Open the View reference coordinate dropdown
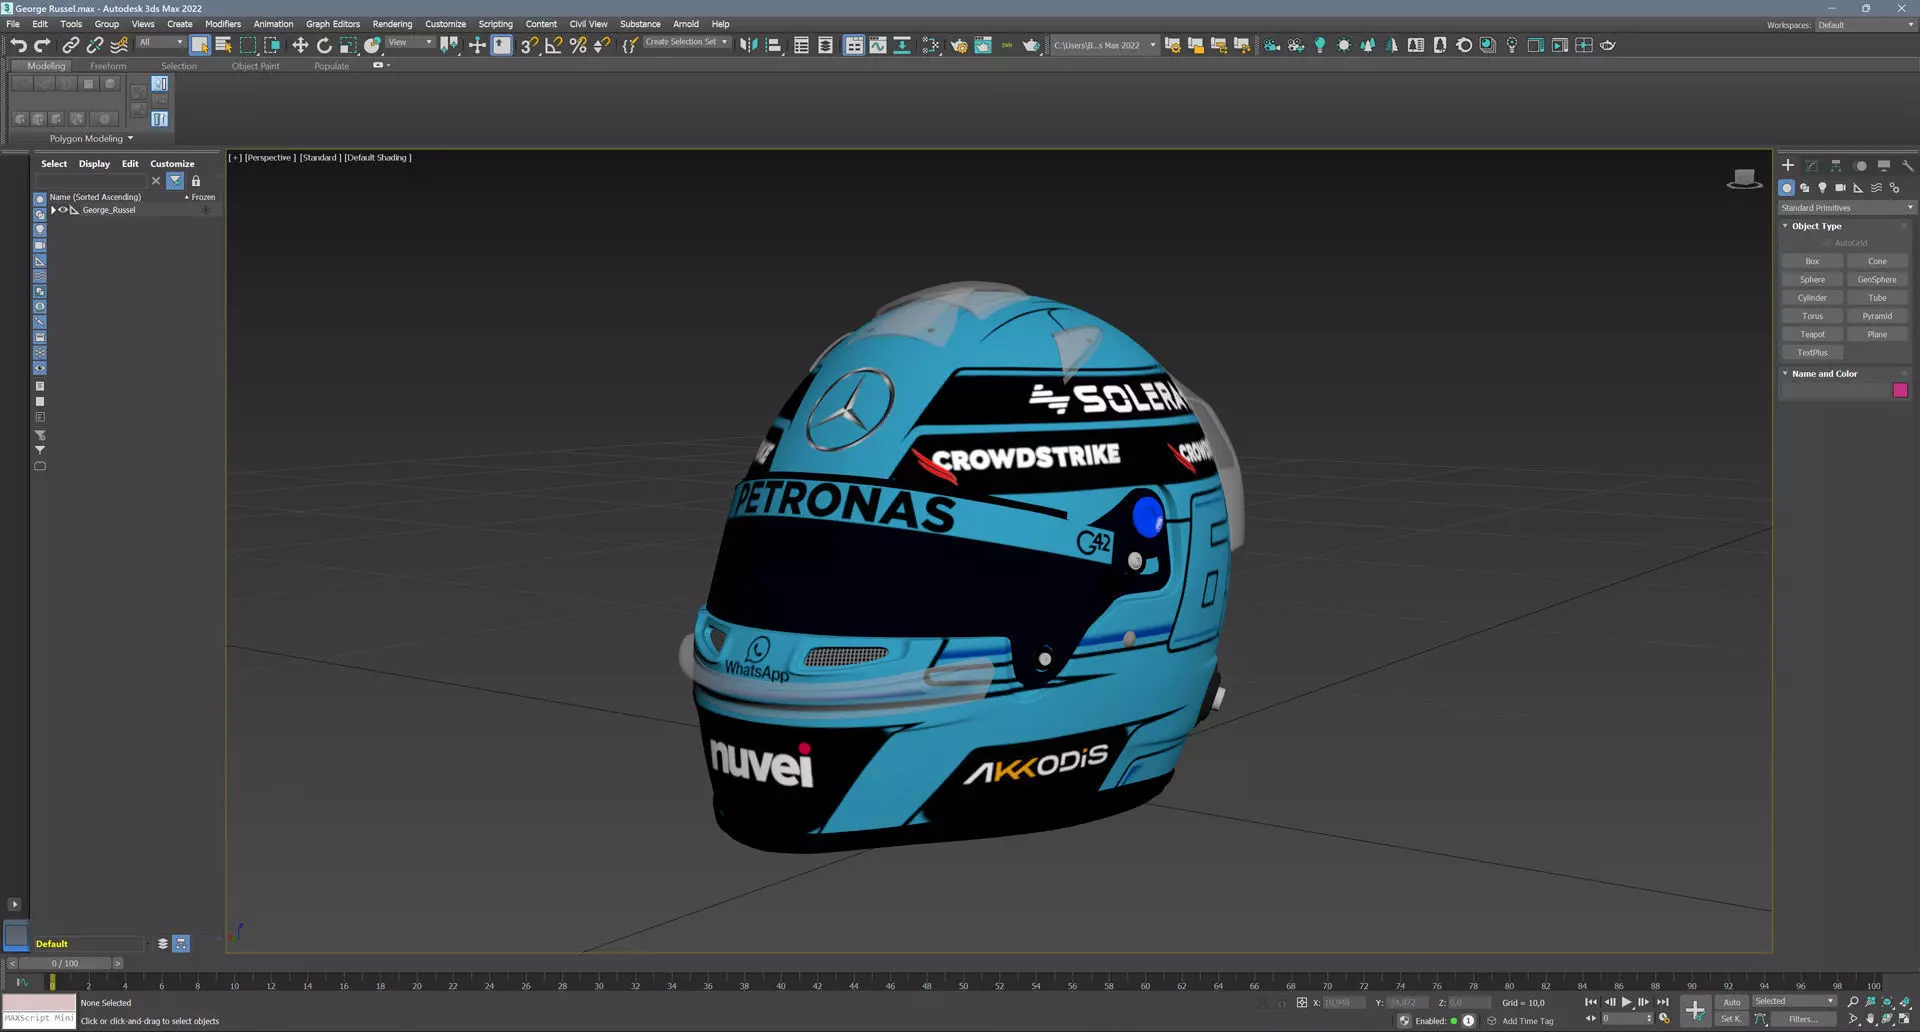 pos(410,42)
